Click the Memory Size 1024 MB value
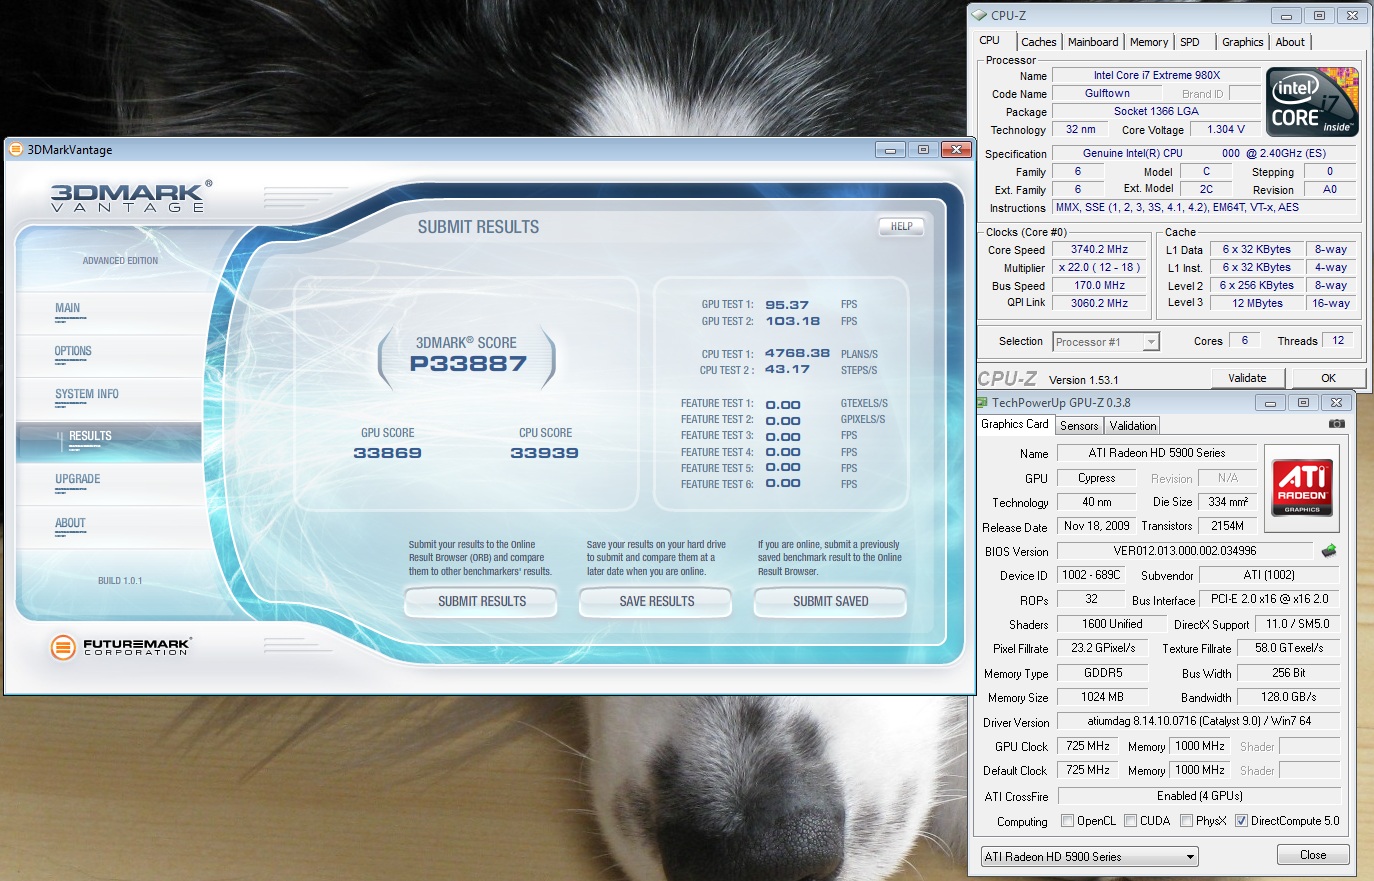Viewport: 1374px width, 881px height. [x=1102, y=697]
